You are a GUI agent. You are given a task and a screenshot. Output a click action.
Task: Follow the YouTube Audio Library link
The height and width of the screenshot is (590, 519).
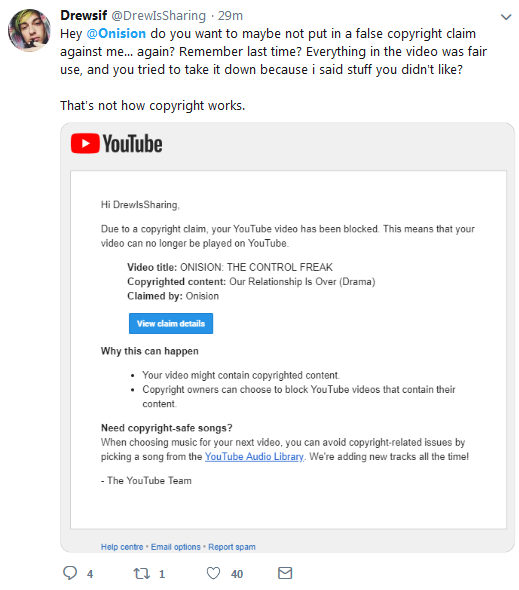[x=254, y=456]
